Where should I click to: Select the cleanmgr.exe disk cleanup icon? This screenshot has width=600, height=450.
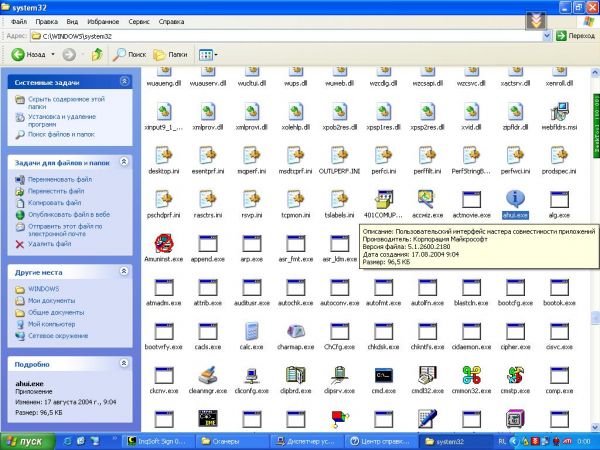208,376
